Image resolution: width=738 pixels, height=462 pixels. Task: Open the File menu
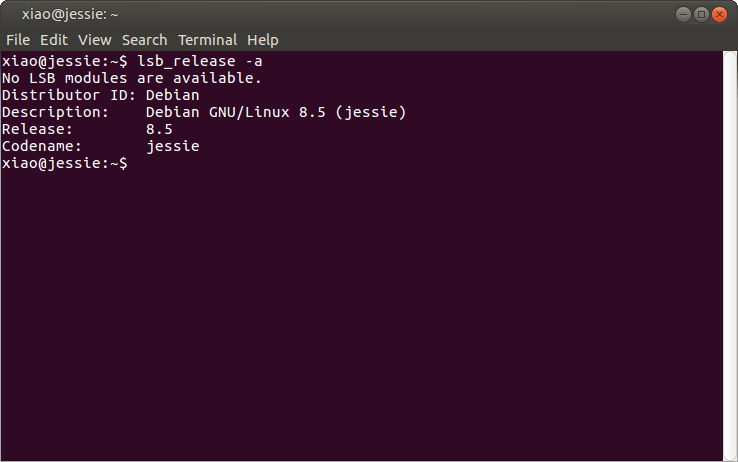point(18,40)
